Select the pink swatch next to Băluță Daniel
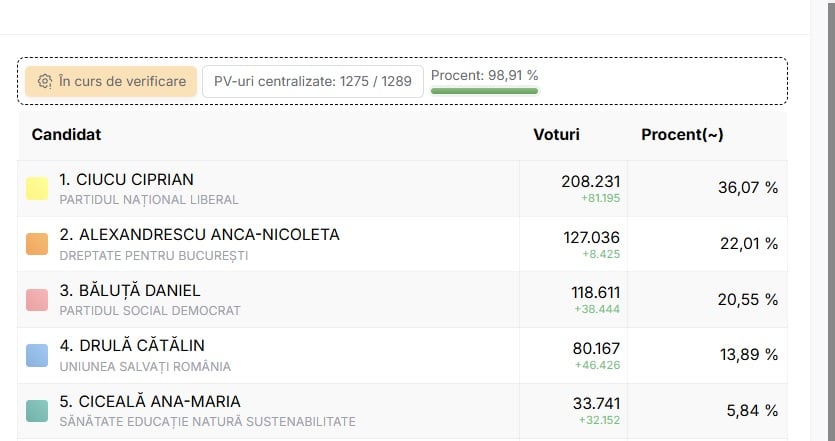Screen dimensions: 835x441 click(37, 299)
